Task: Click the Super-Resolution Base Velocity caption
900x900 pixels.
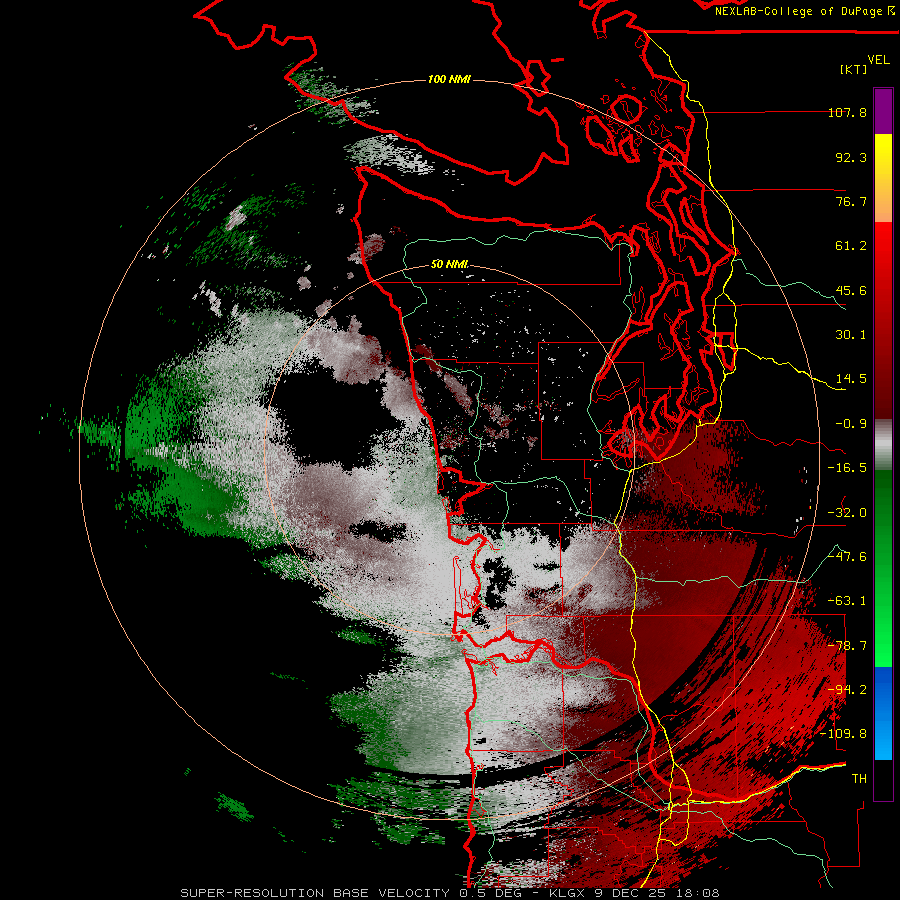Action: pos(449,893)
